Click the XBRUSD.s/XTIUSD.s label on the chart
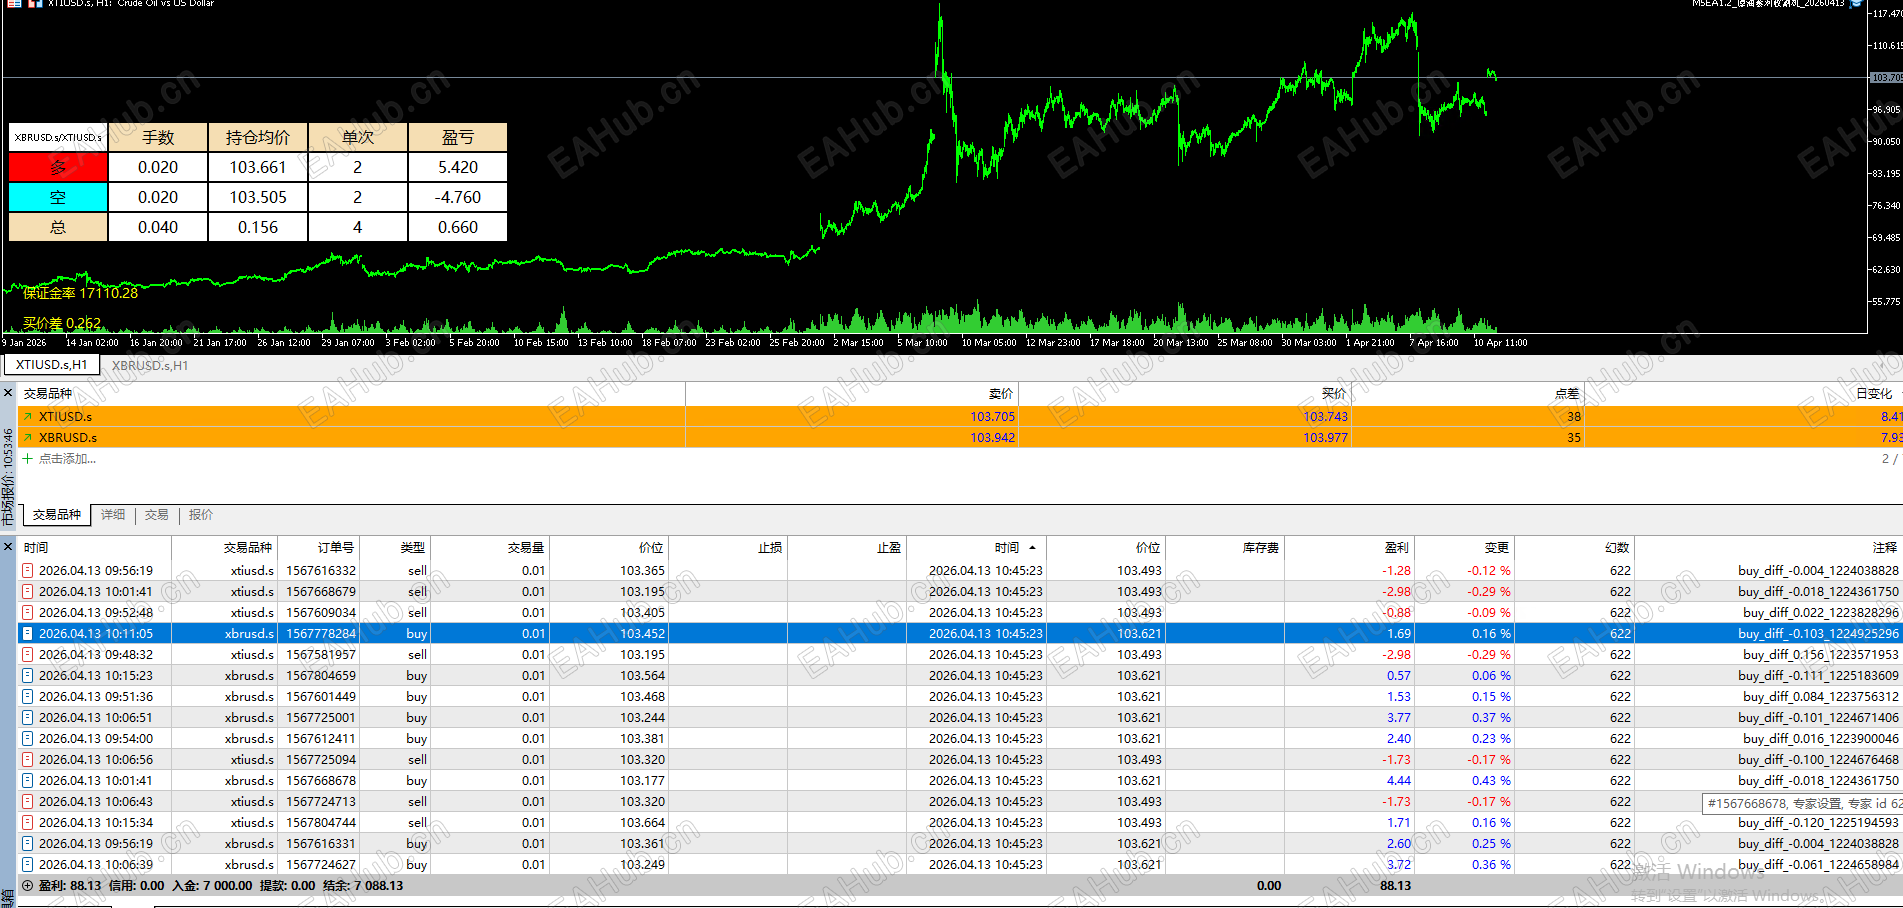 coord(58,137)
